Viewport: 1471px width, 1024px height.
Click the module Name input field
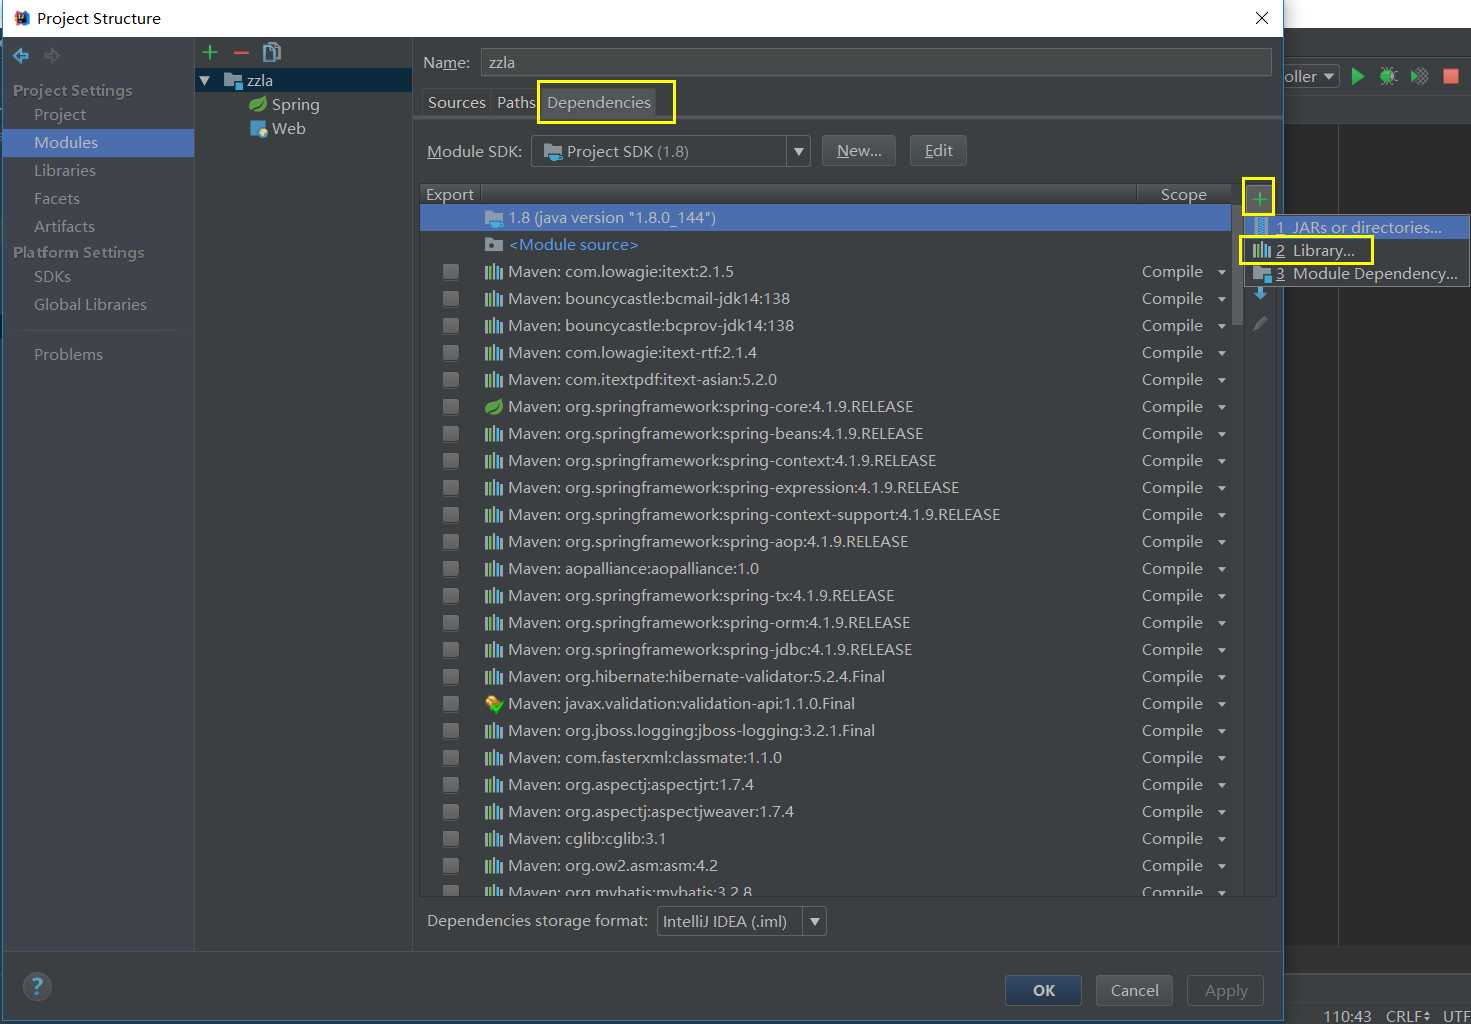click(x=876, y=62)
